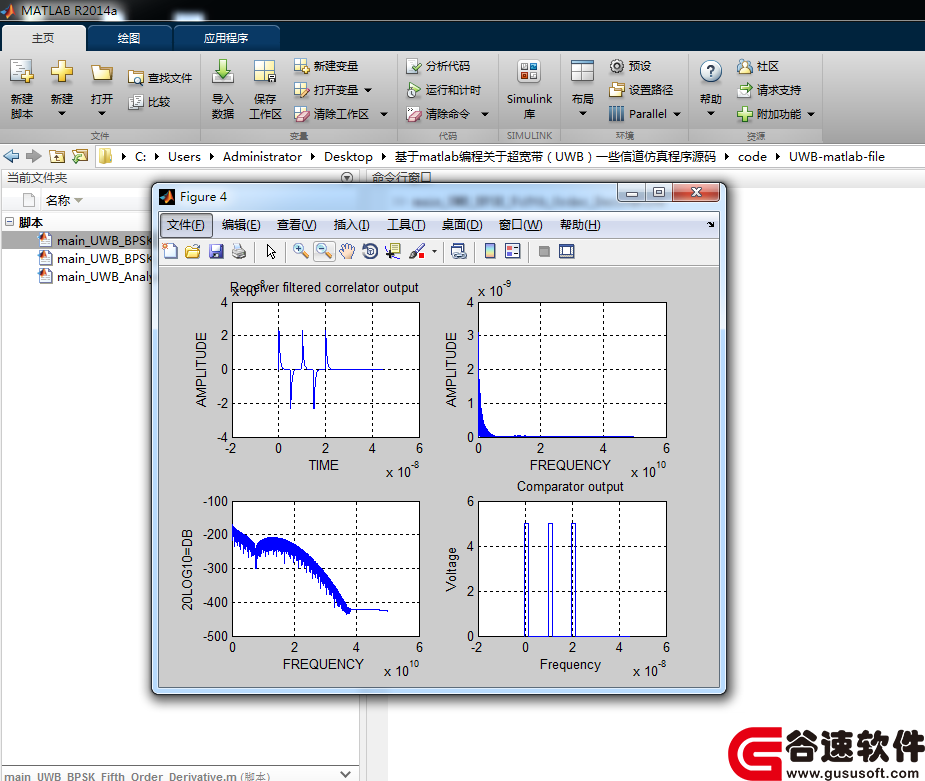Click Save Workspace (保存工作区) icon
Viewport: 925px width, 781px height.
[265, 71]
